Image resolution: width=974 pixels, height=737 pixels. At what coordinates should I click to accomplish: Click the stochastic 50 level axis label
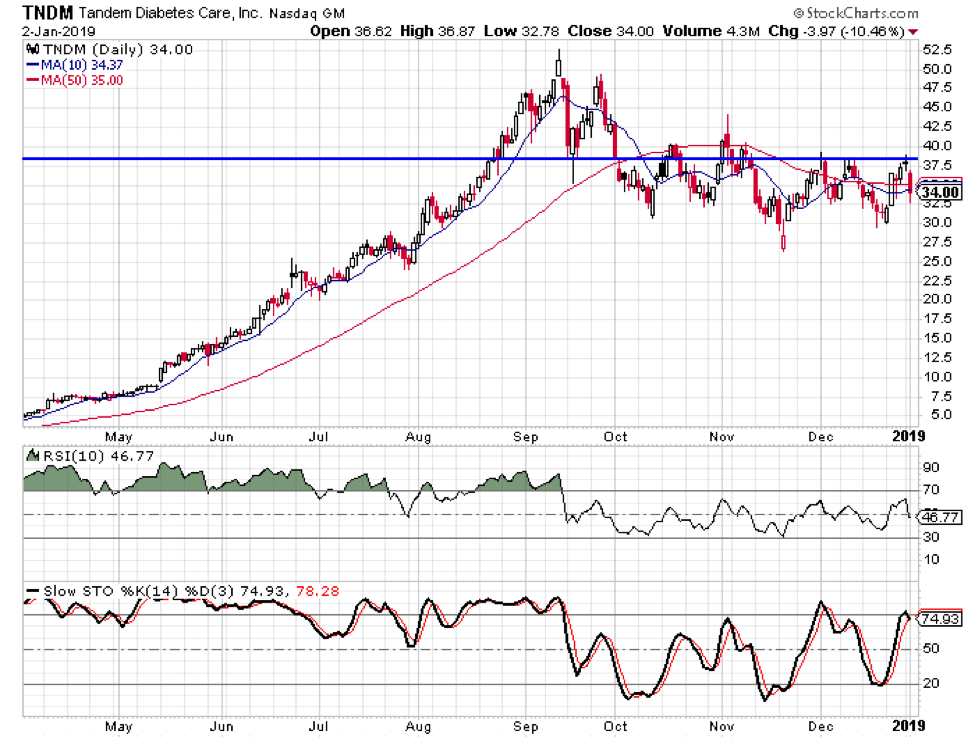click(931, 649)
